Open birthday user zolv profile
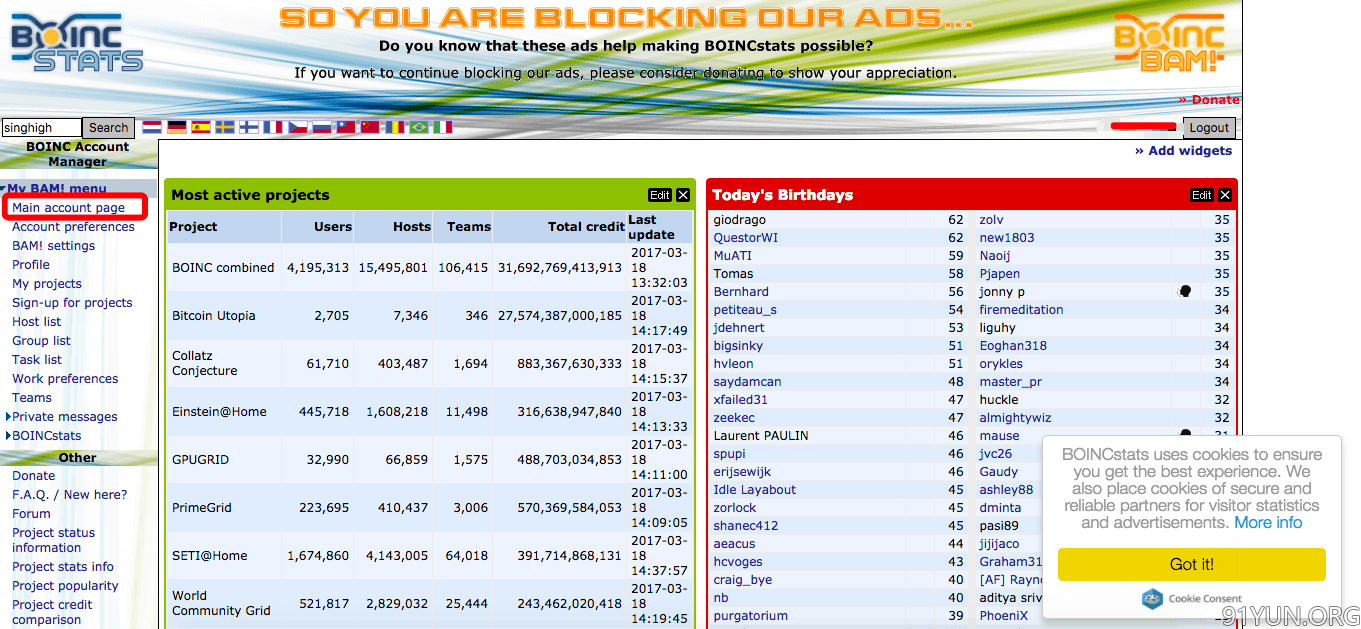This screenshot has width=1361, height=629. 992,220
